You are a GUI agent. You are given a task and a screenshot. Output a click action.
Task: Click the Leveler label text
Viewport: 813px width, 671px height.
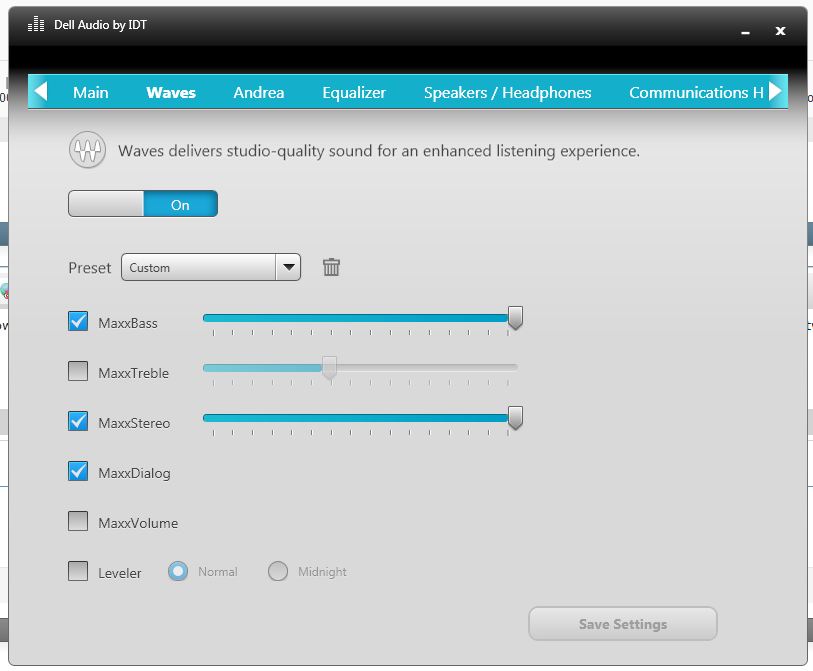[120, 573]
